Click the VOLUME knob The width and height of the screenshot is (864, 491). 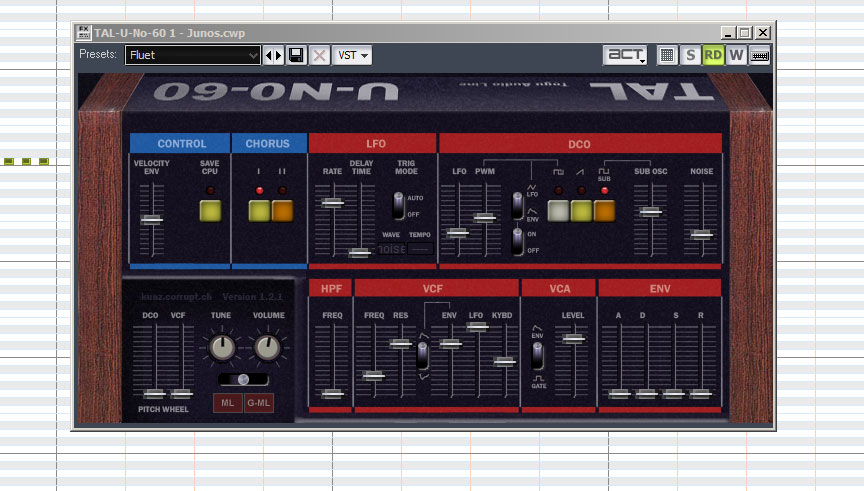point(268,347)
